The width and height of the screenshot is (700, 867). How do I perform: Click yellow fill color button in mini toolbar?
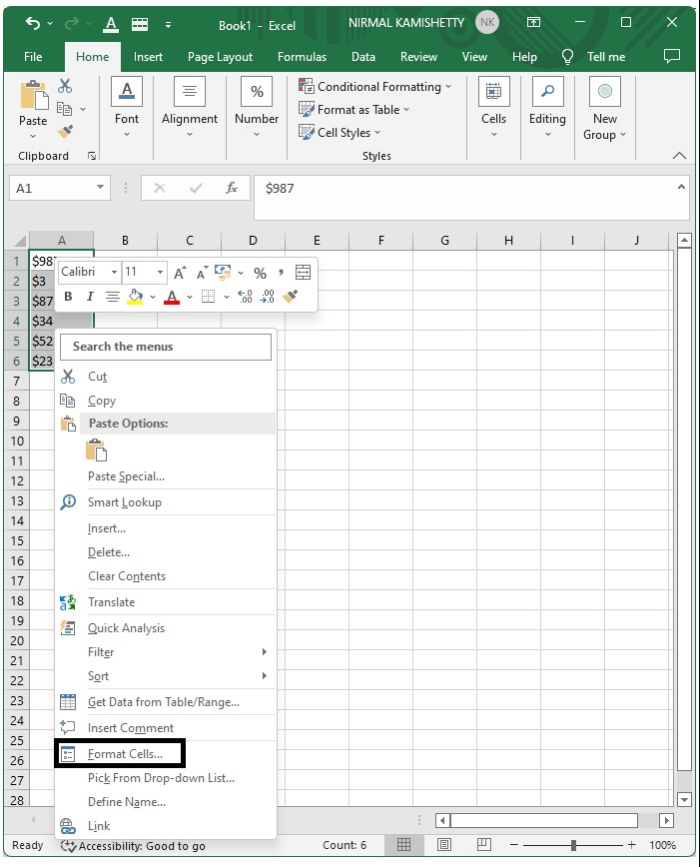point(135,297)
